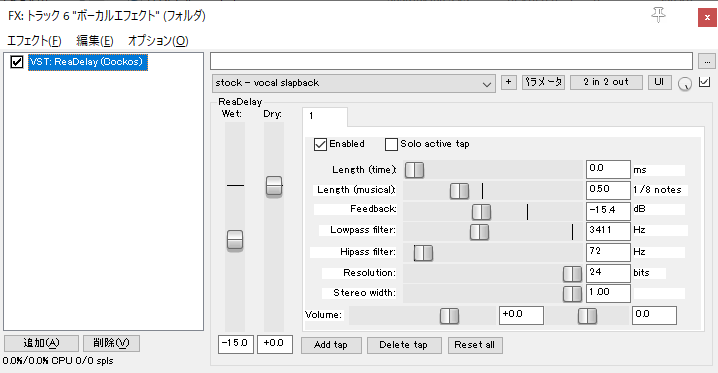
Task: Click the Feedback slider handle
Action: (481, 212)
